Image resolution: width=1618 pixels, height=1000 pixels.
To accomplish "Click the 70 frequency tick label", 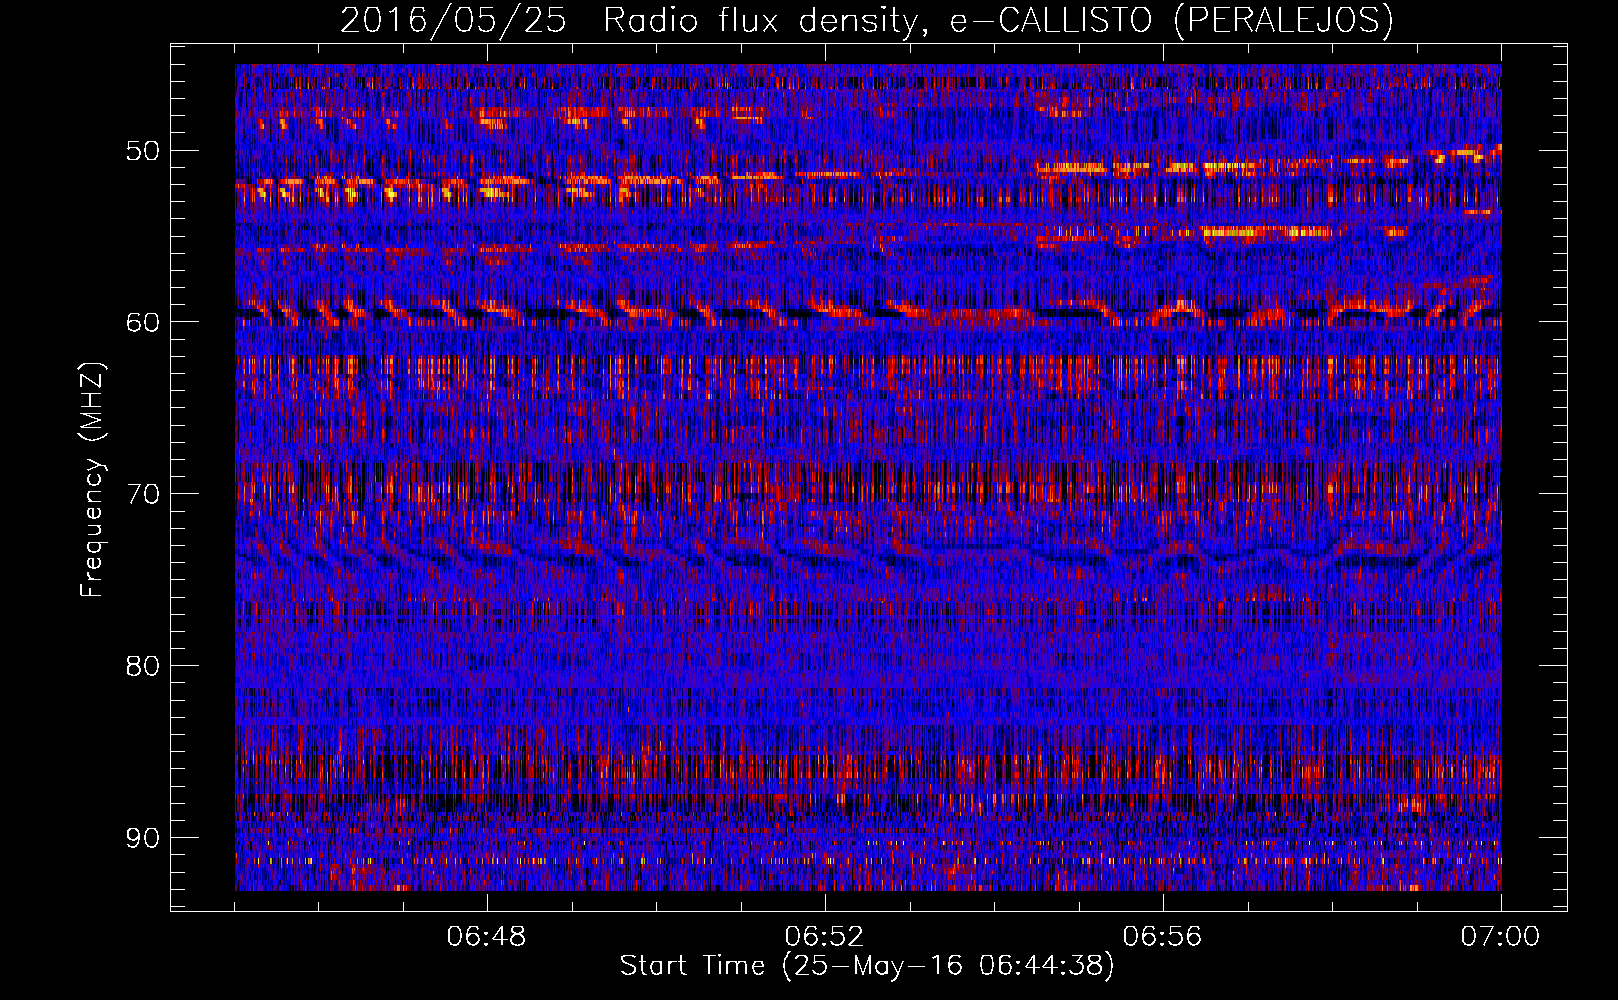I will [x=142, y=494].
